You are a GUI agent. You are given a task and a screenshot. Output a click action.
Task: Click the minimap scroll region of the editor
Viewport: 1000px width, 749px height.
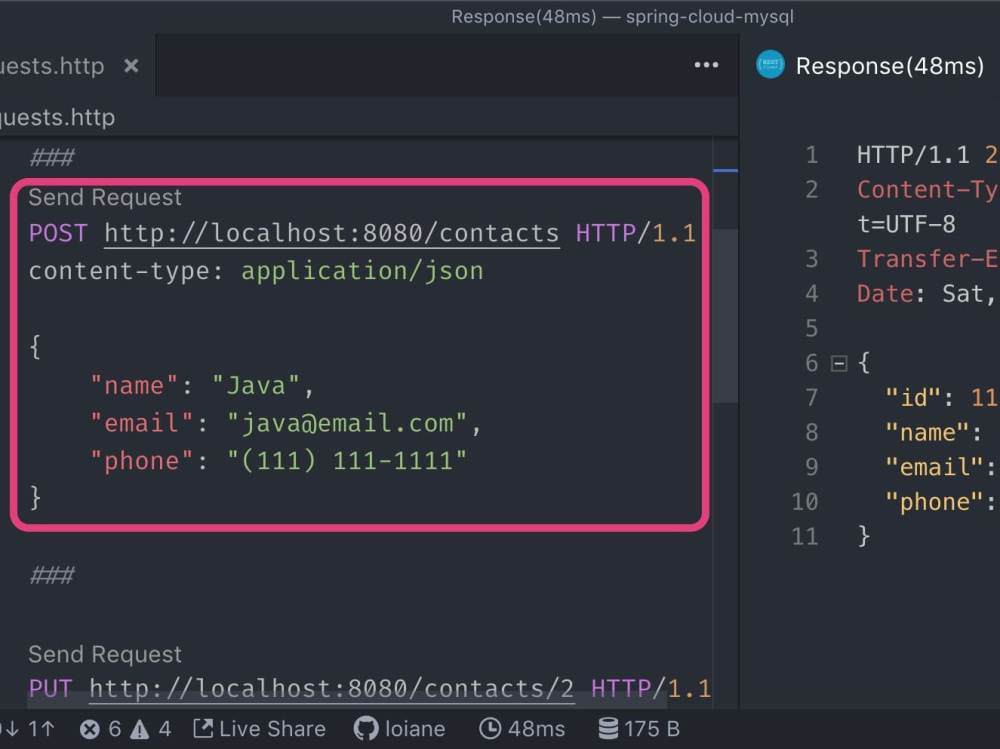[725, 316]
